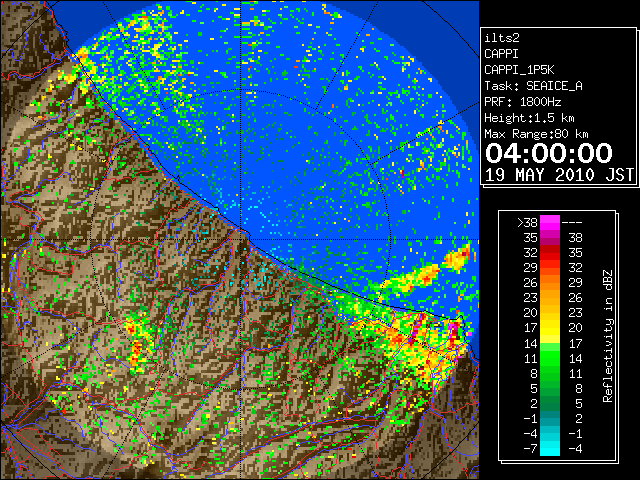This screenshot has height=480, width=640.
Task: Select the 'CAPPI_1P5K' product name text
Action: [x=519, y=70]
